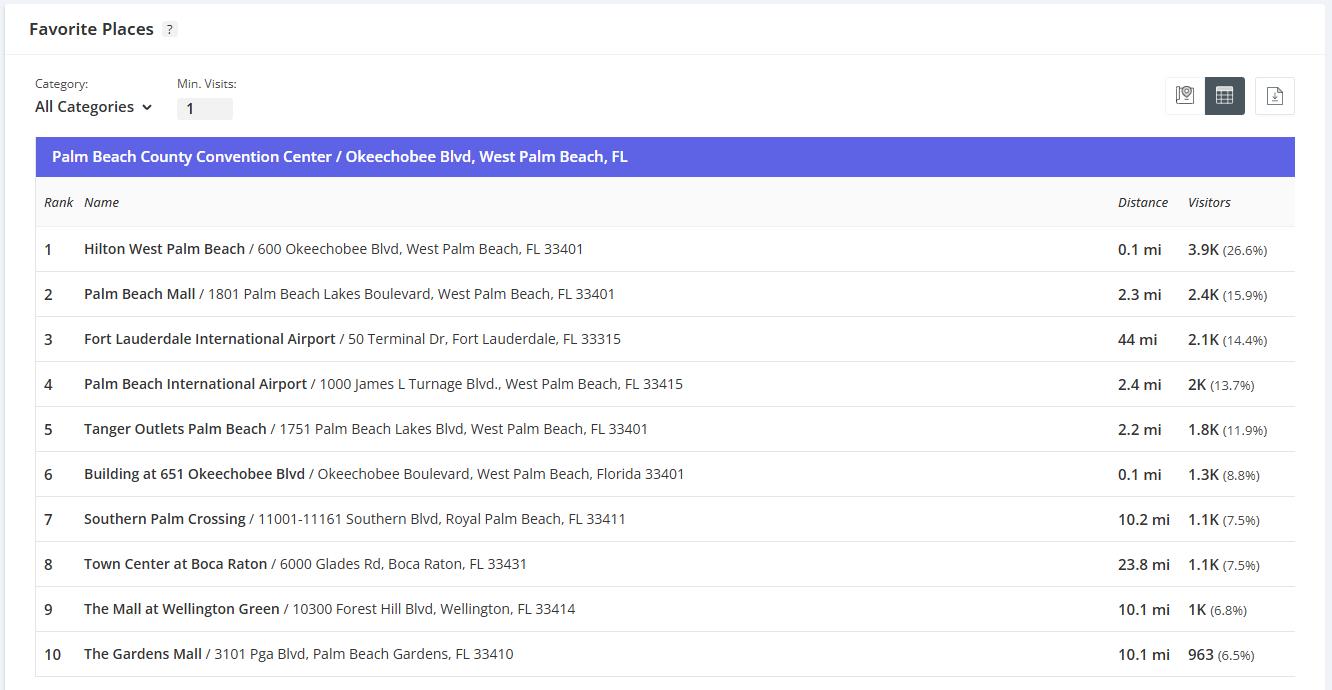Sort by Visitors column header

[x=1209, y=202]
